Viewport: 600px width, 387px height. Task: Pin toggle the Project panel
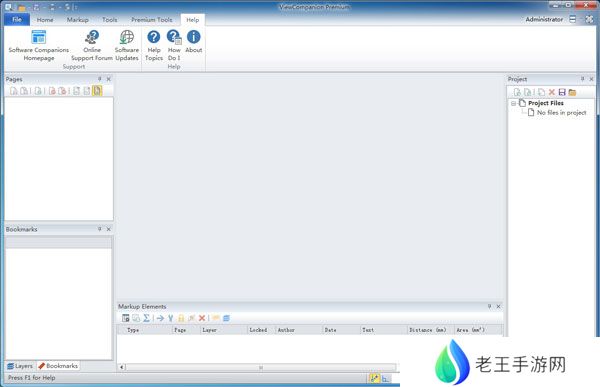582,79
